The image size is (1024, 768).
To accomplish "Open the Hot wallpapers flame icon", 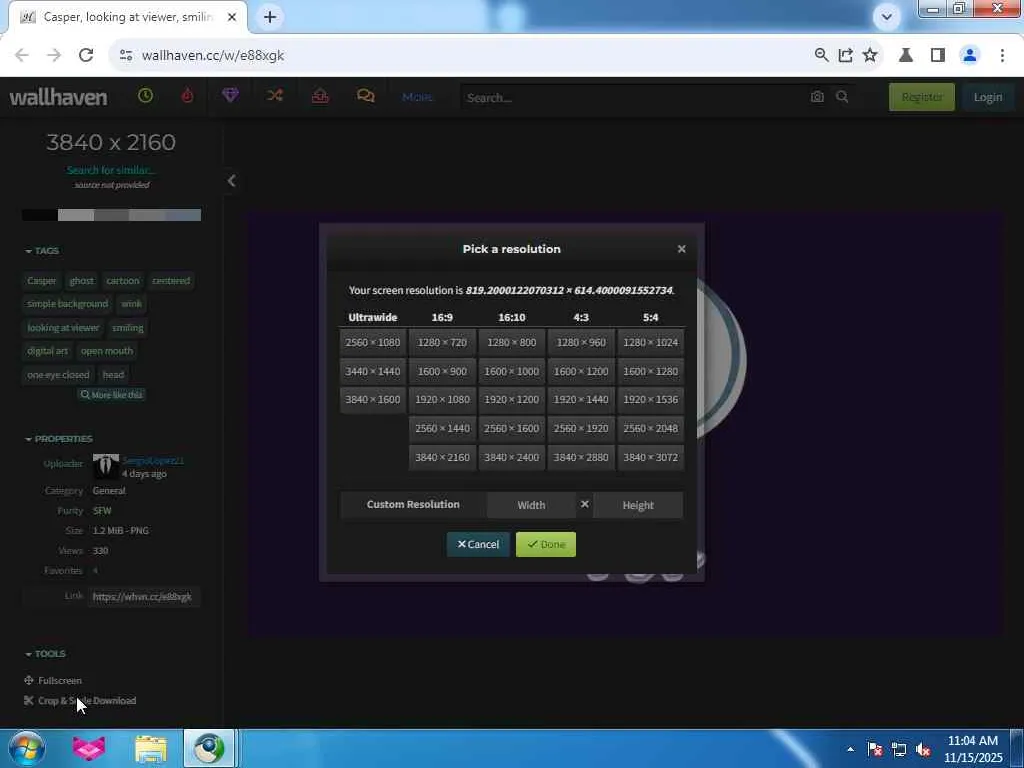I will pos(187,96).
